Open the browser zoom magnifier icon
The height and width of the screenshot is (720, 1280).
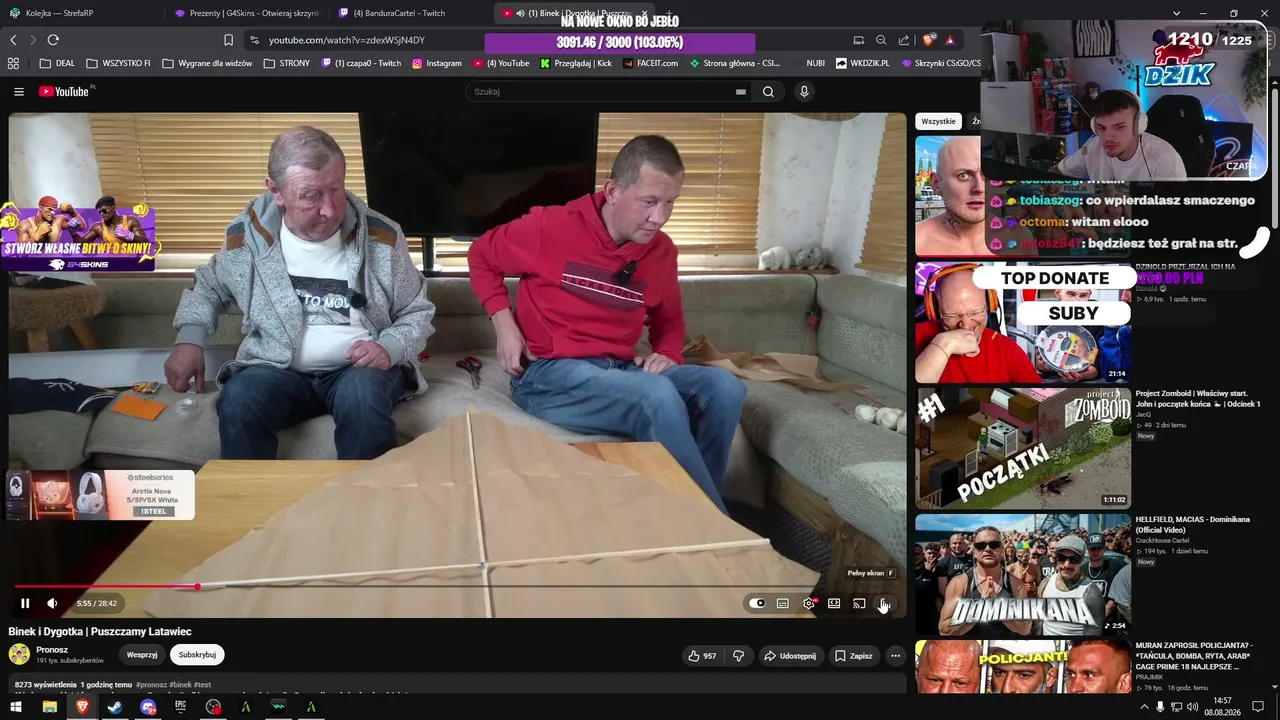click(x=881, y=40)
